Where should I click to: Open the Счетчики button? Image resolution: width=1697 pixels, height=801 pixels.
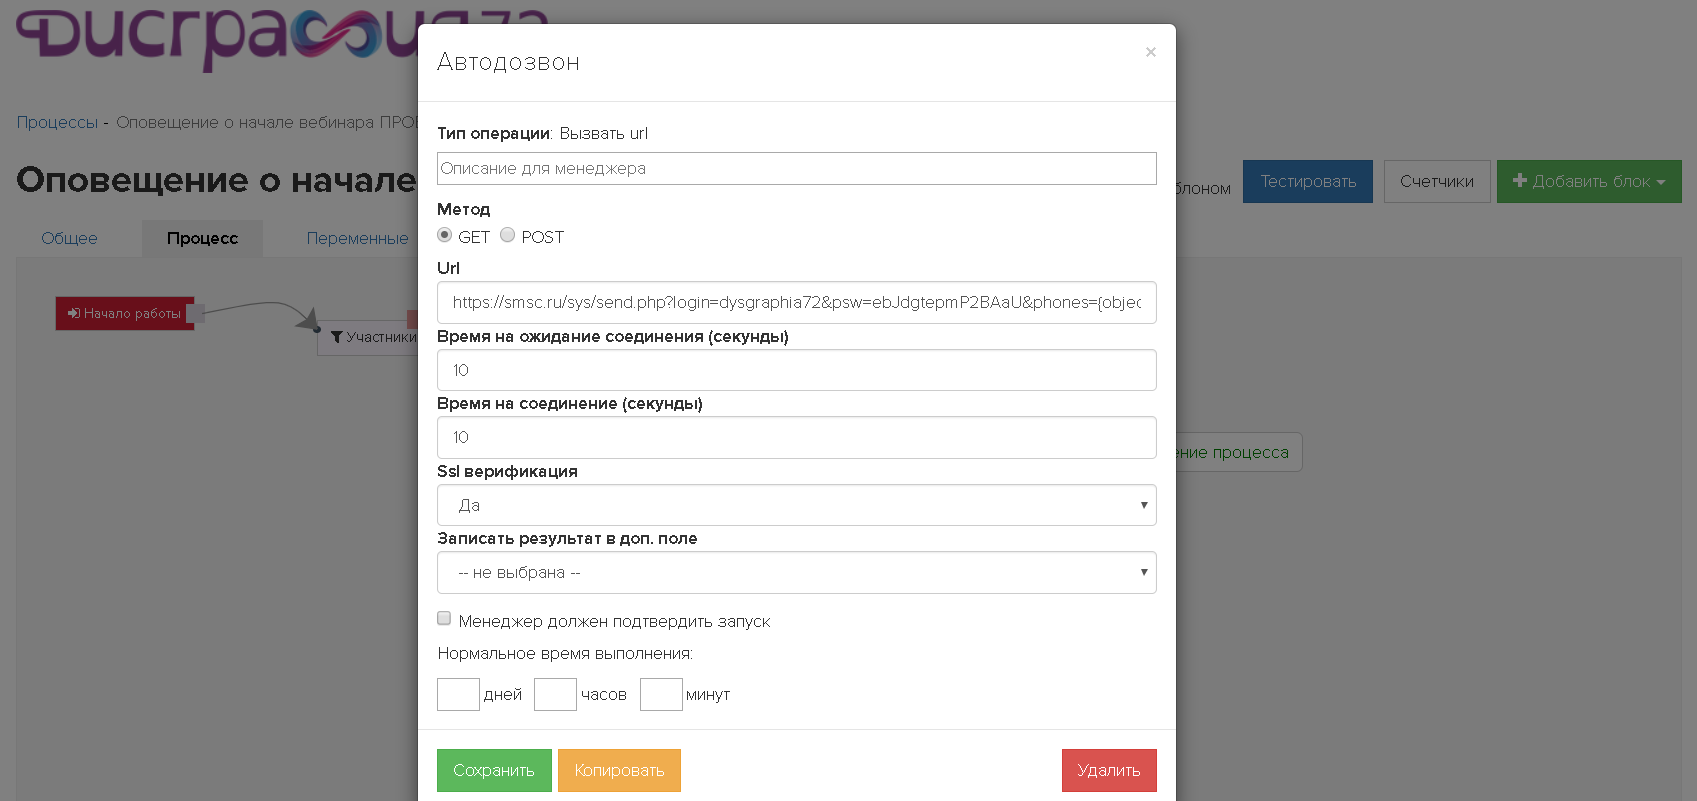point(1436,182)
